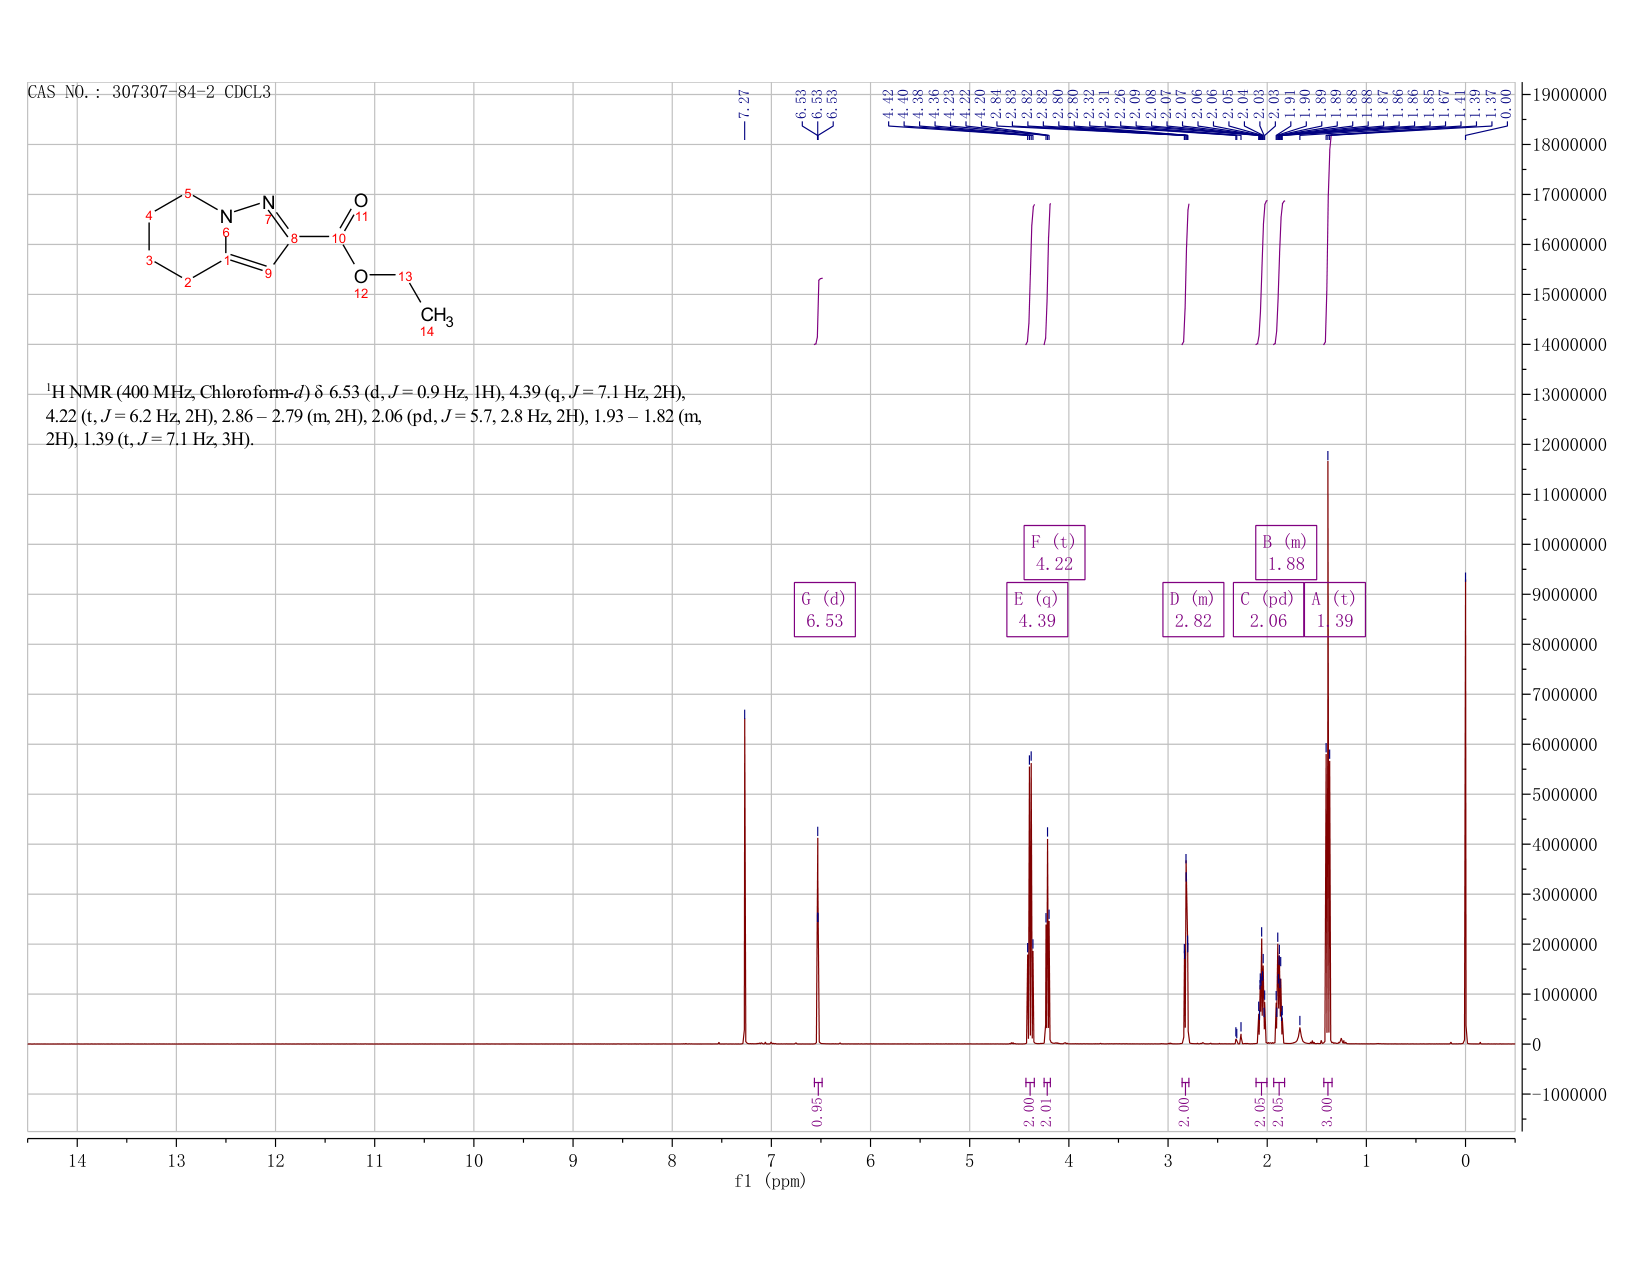Screen dimensions: 1650x1275
Task: Click the N atom labeled 7
Action: click(268, 203)
